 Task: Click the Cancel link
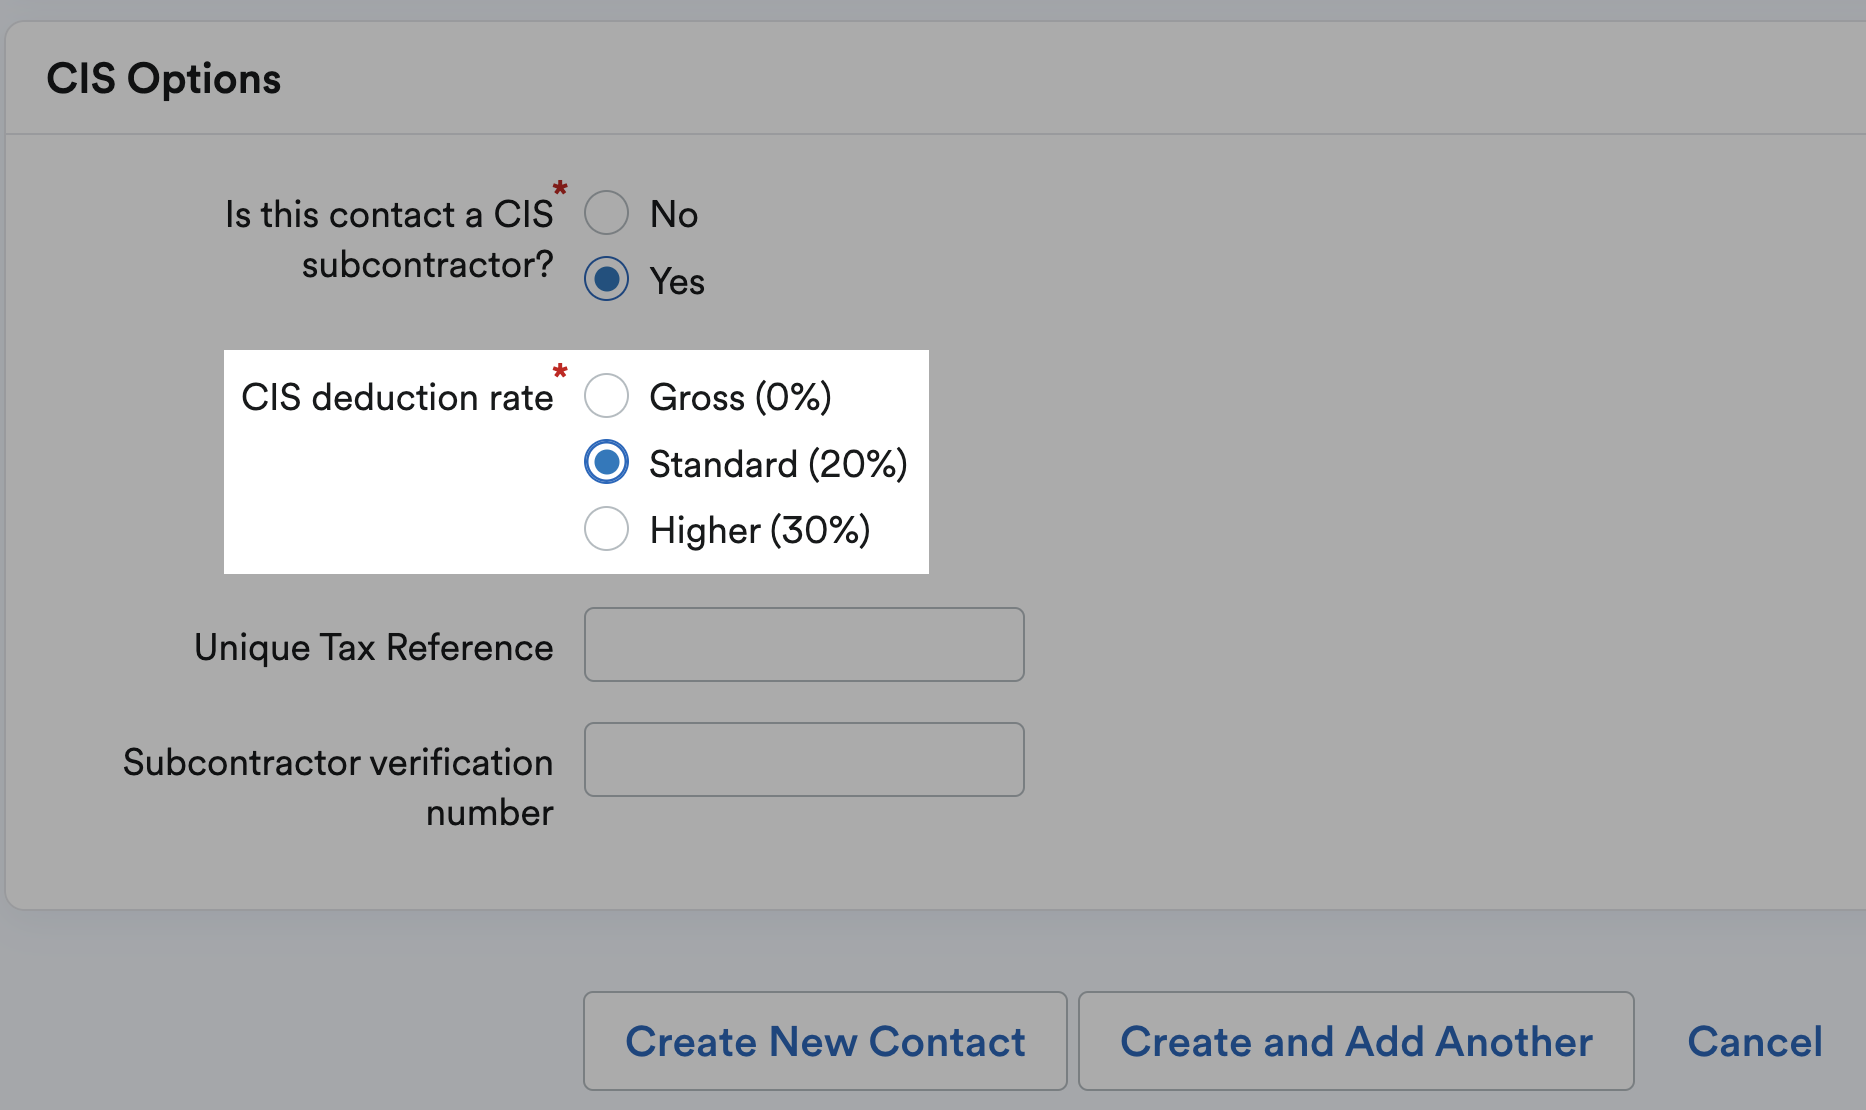pos(1755,1041)
